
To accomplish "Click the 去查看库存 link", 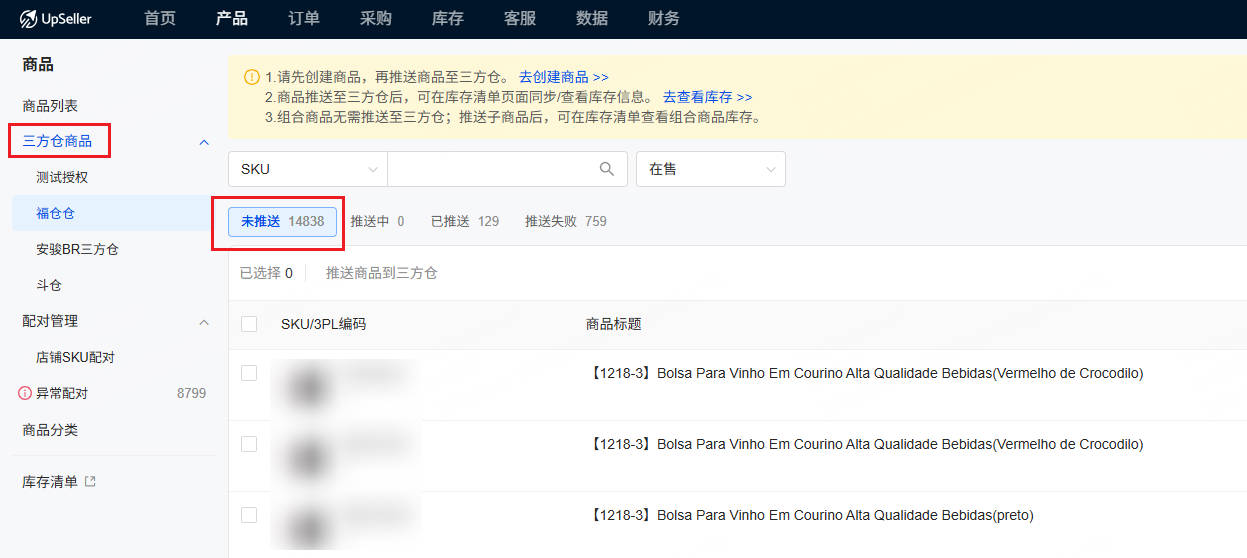I will [x=707, y=97].
